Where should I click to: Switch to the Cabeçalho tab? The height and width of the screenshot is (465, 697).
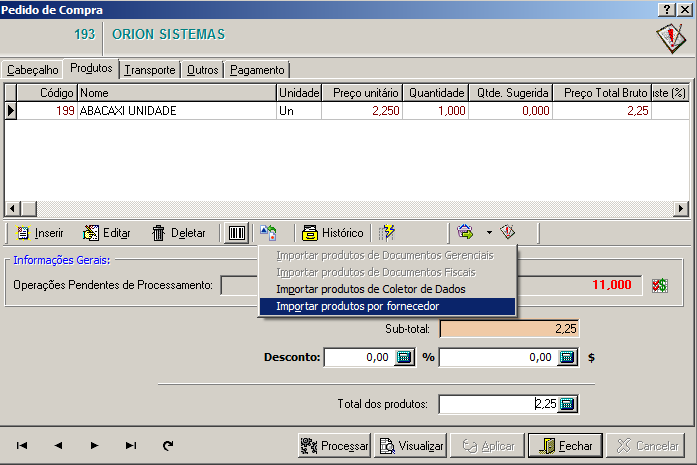(33, 70)
